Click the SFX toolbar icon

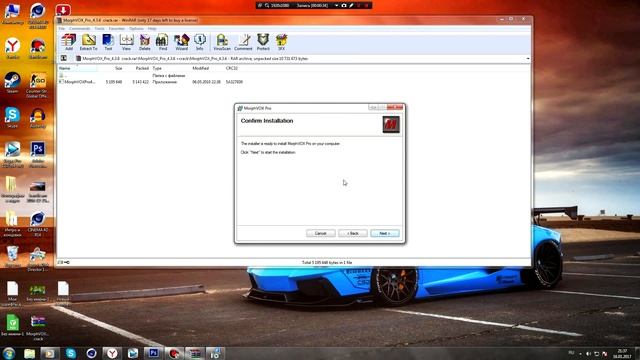[x=281, y=42]
